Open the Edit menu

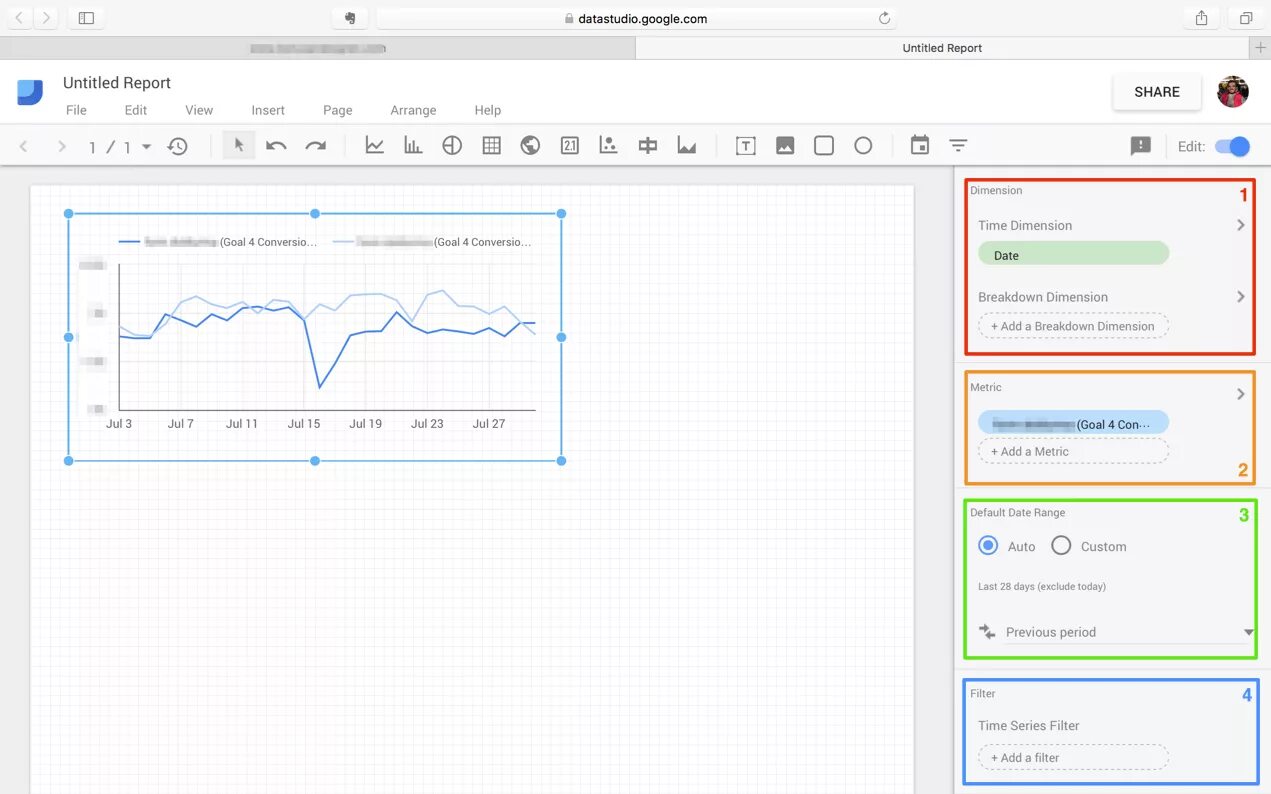pos(136,110)
